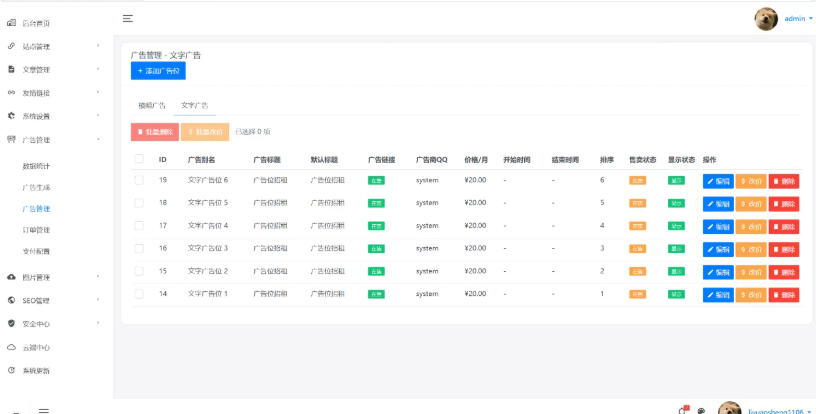Viewport: 816px width, 414px height.
Task: Switch to the 横幅广告 tab
Action: click(152, 106)
